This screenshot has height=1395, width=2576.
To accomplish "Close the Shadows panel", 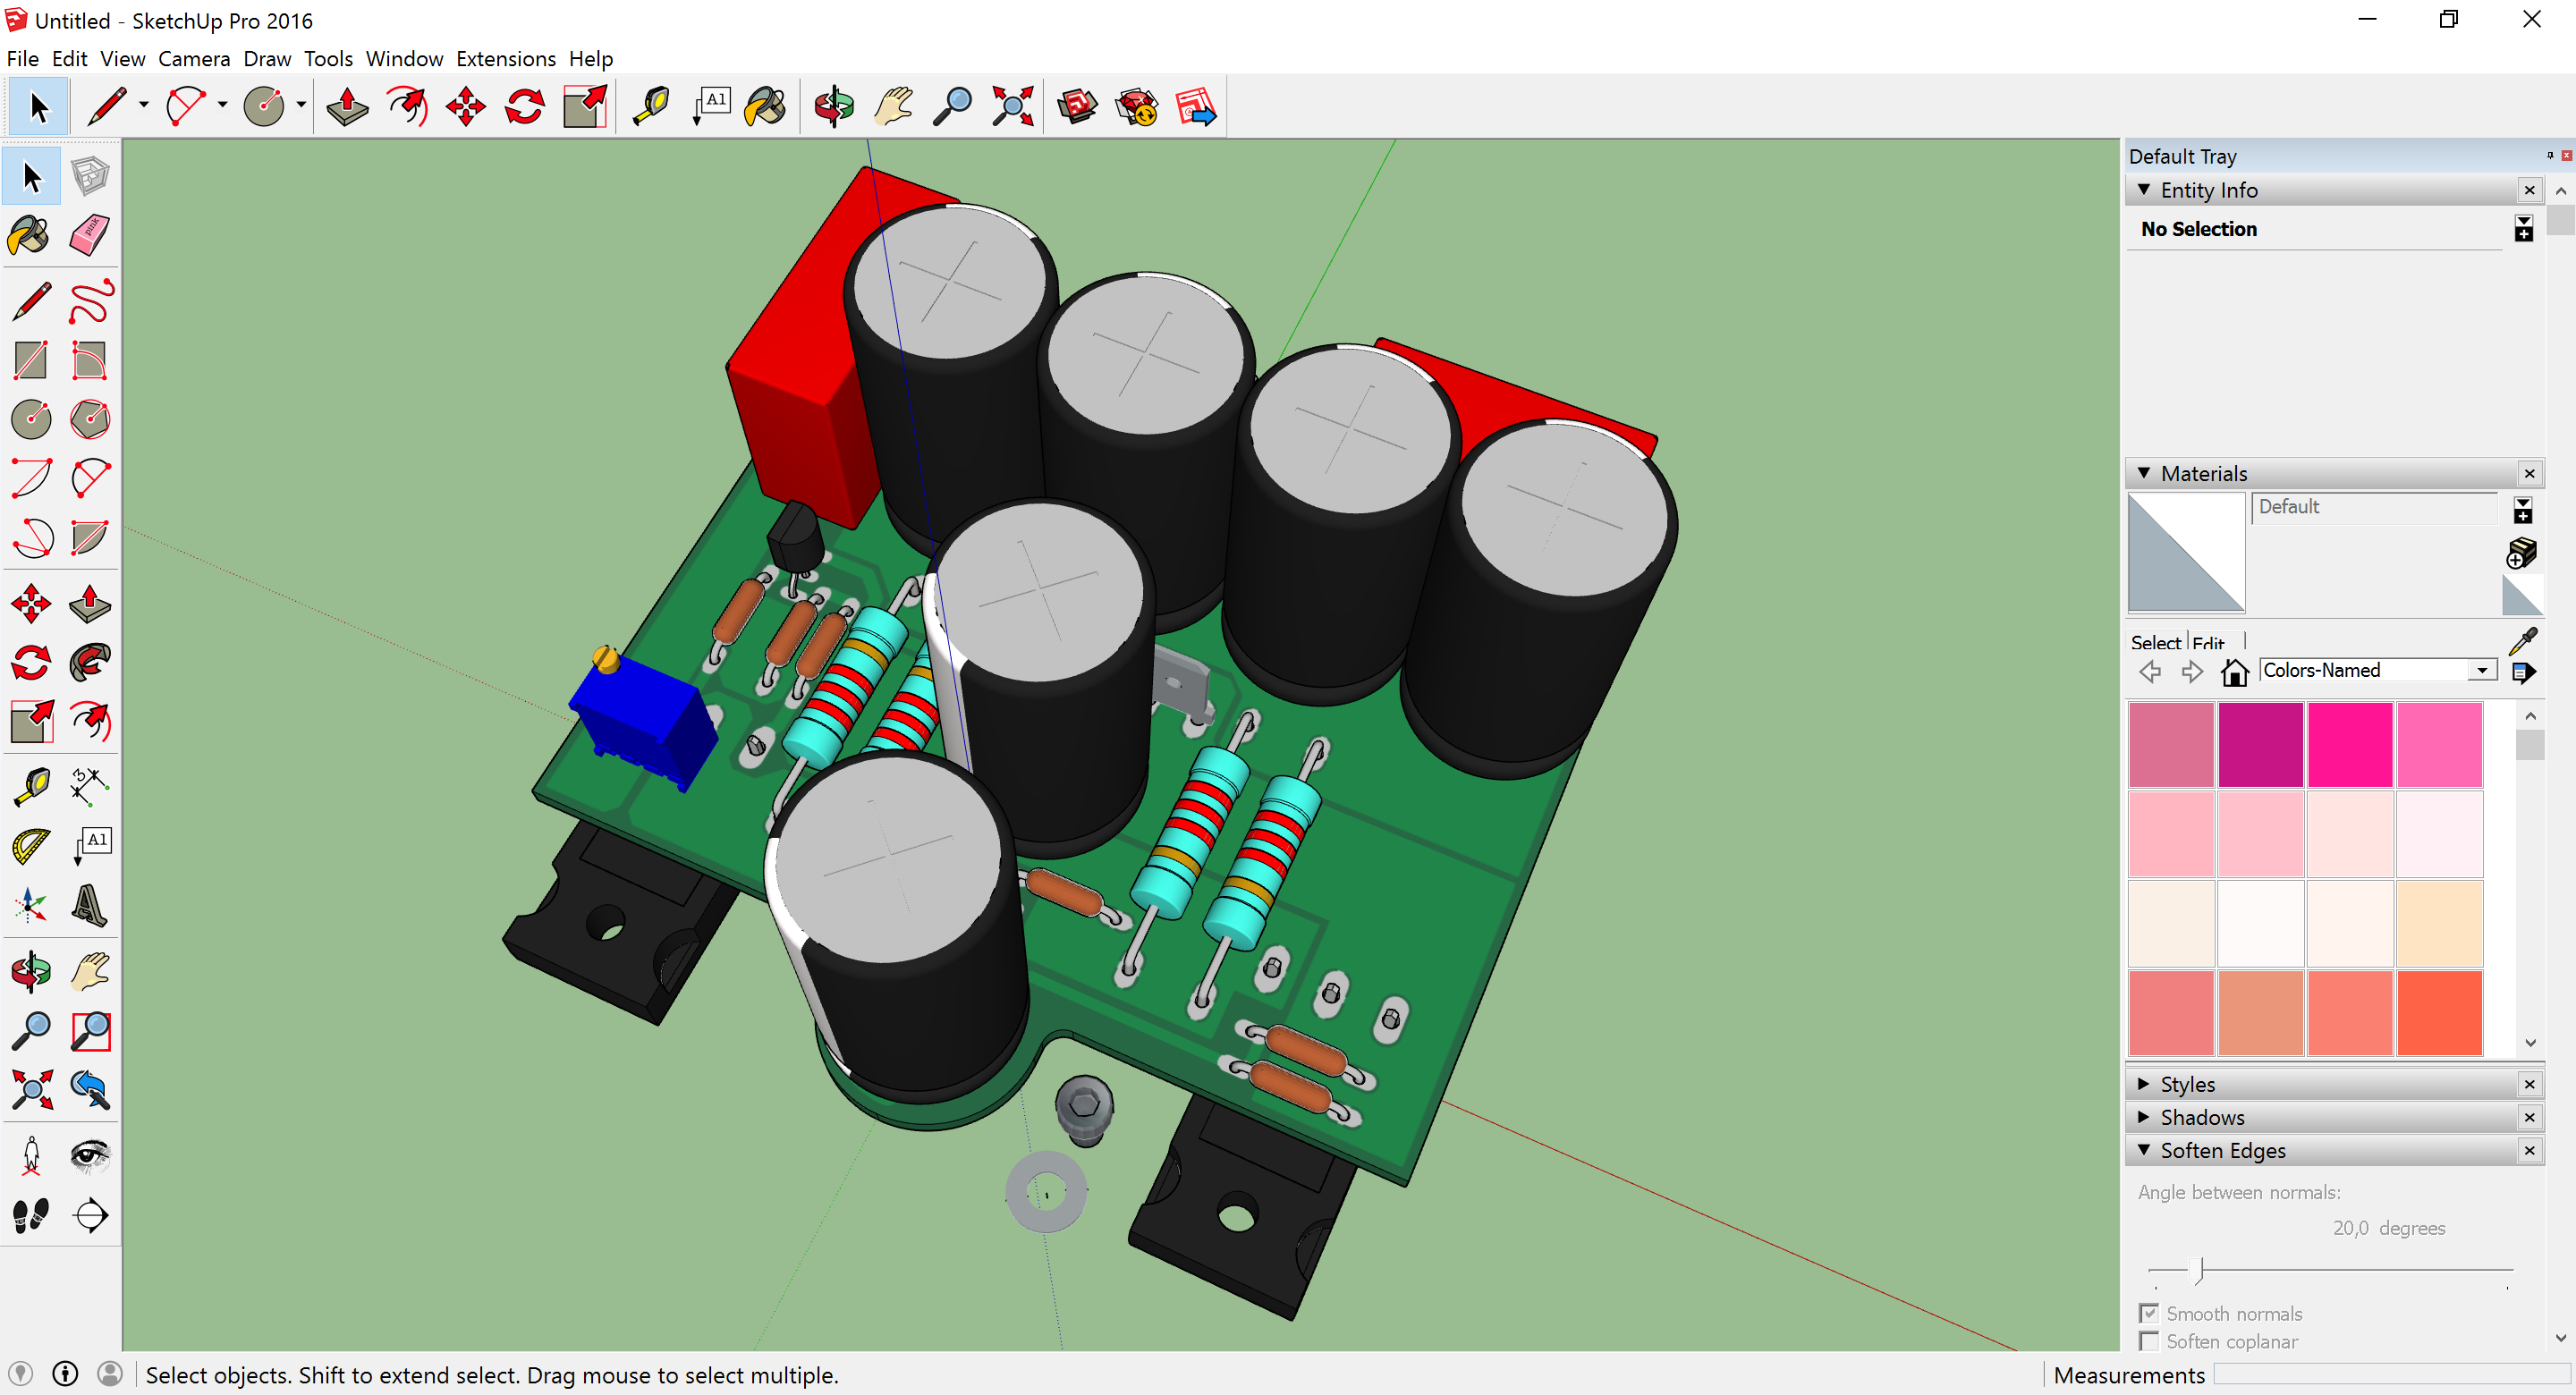I will (2529, 1117).
